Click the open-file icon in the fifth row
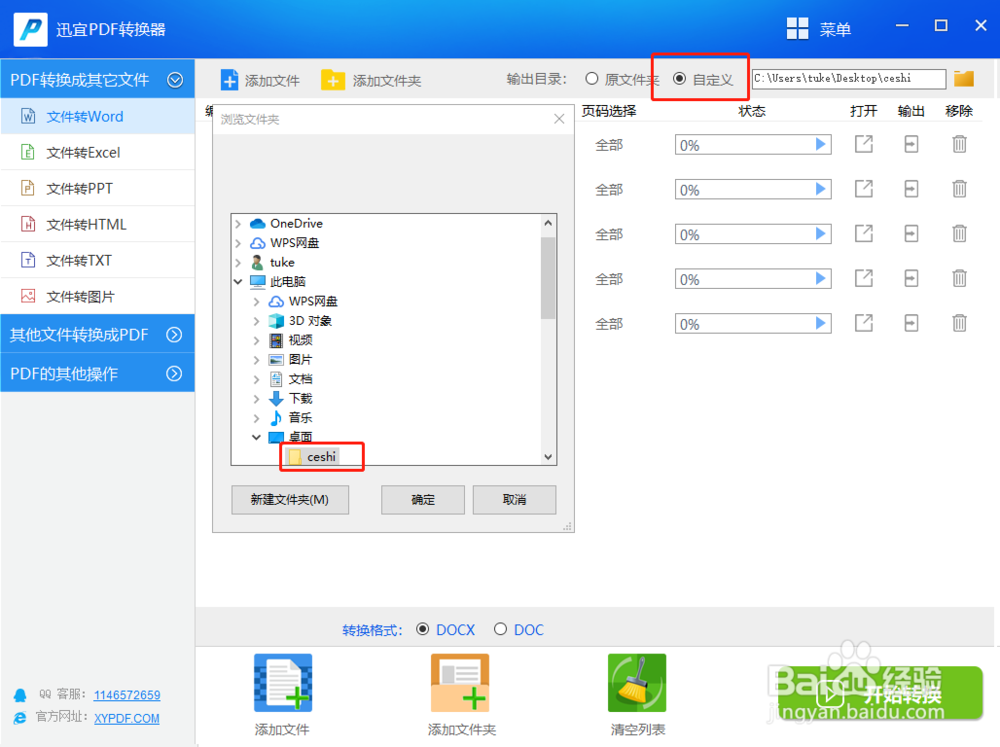The height and width of the screenshot is (747, 1000). tap(864, 323)
